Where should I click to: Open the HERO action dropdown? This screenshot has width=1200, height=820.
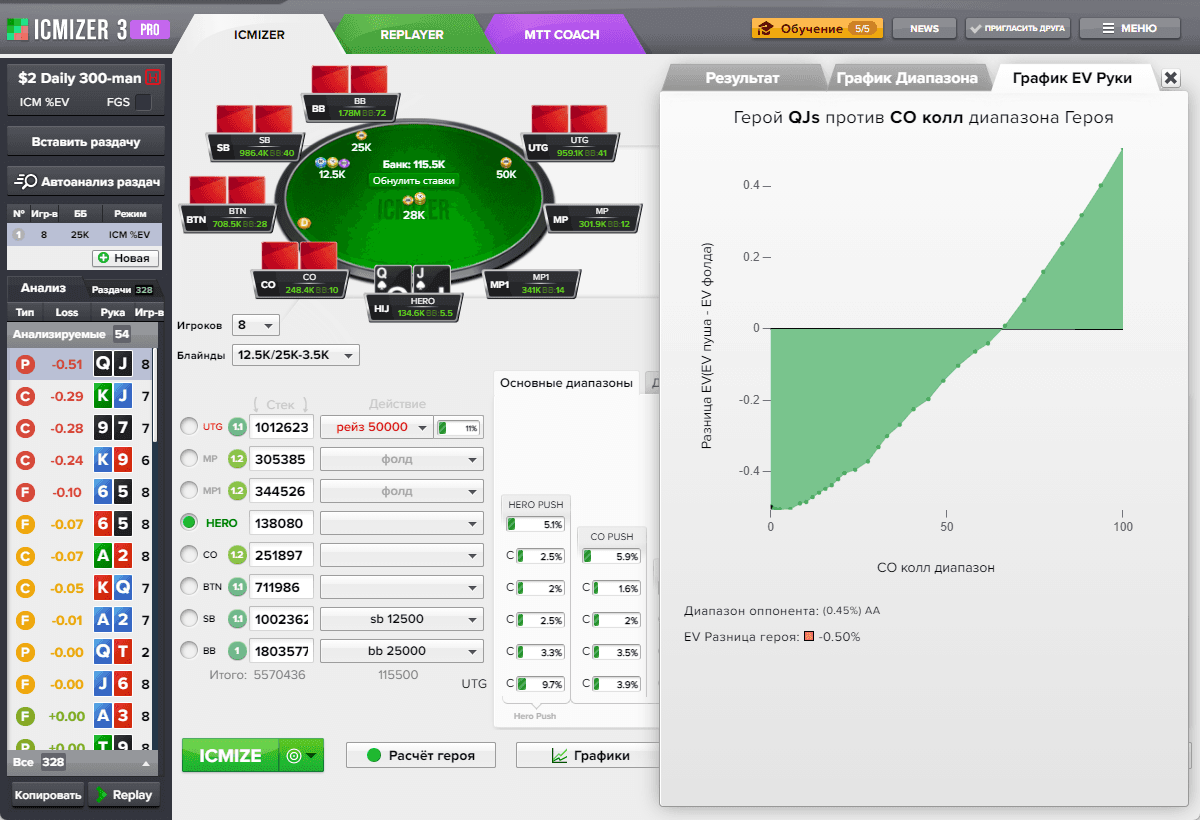402,522
